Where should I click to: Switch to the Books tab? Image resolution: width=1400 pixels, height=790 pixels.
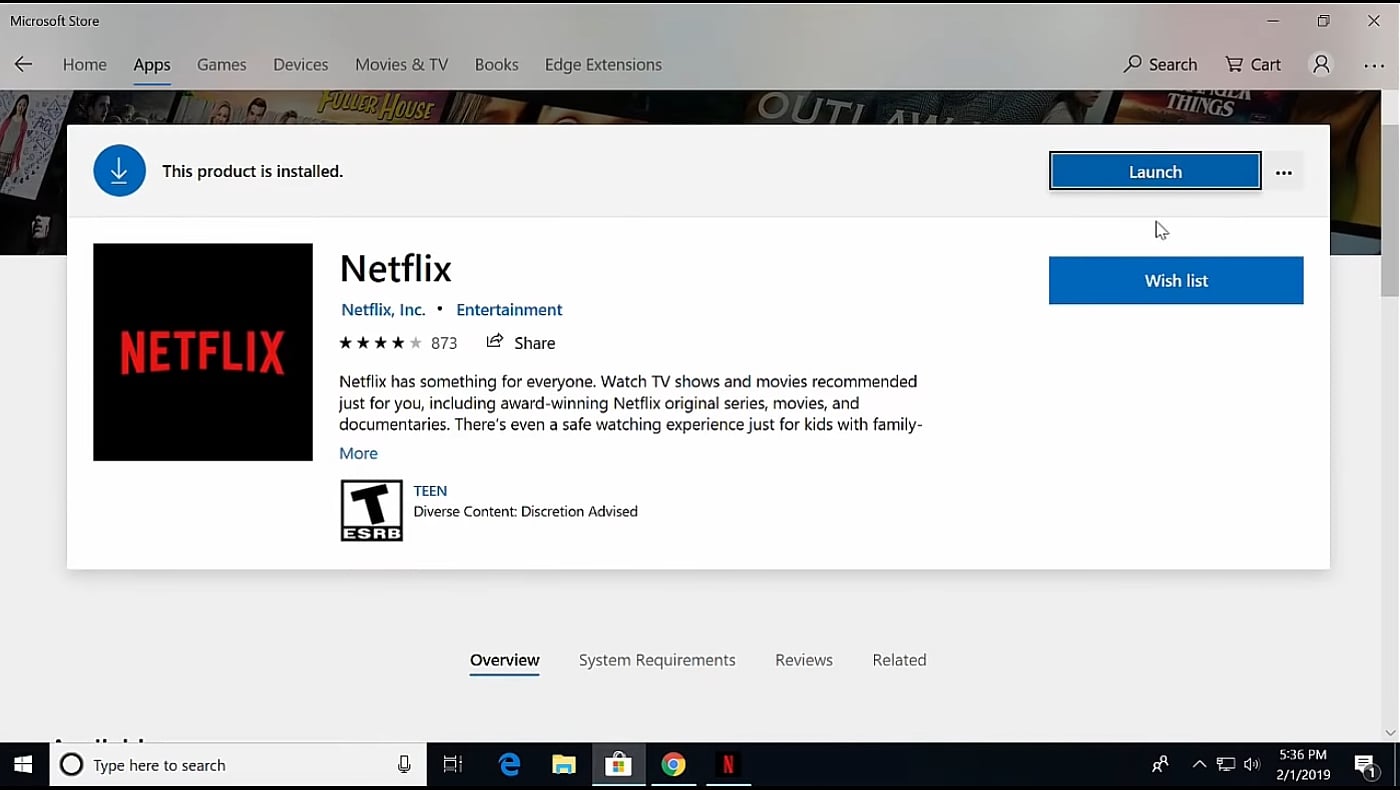tap(496, 64)
